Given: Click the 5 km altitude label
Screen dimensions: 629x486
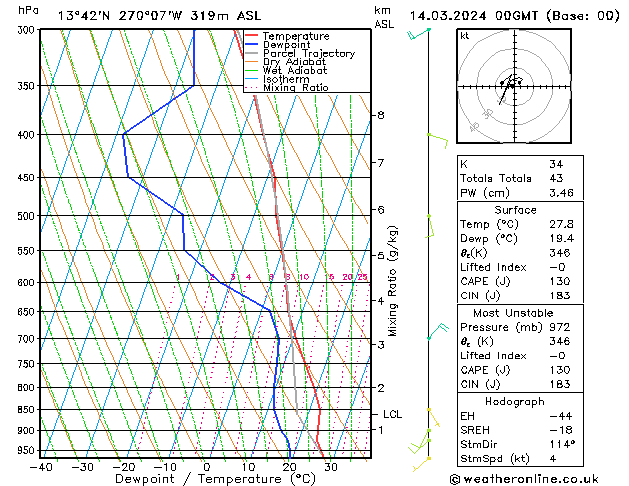Looking at the screenshot, I should pos(381,255).
